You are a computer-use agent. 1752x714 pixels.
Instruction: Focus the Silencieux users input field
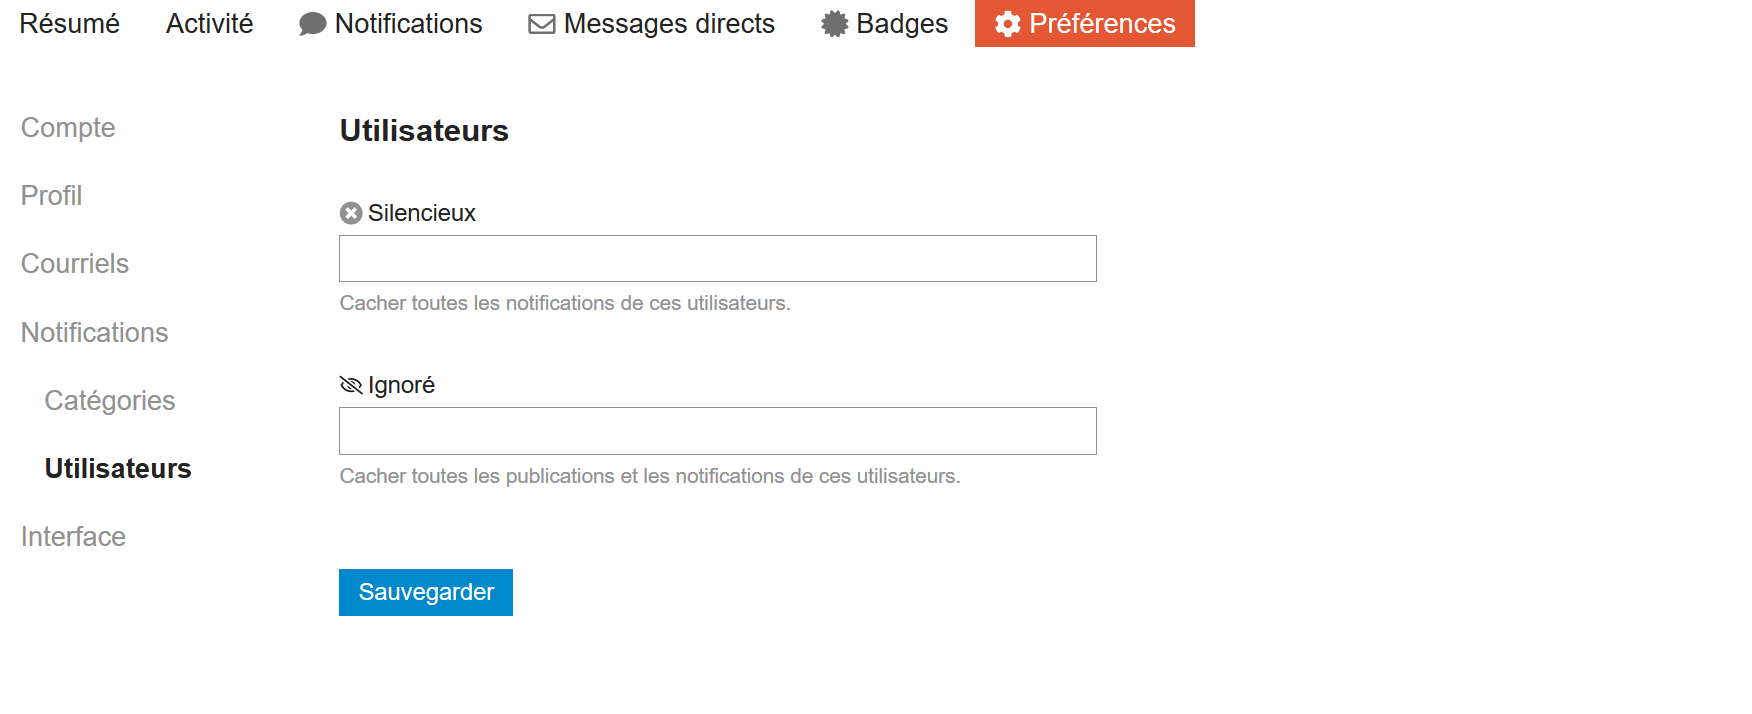pos(717,259)
